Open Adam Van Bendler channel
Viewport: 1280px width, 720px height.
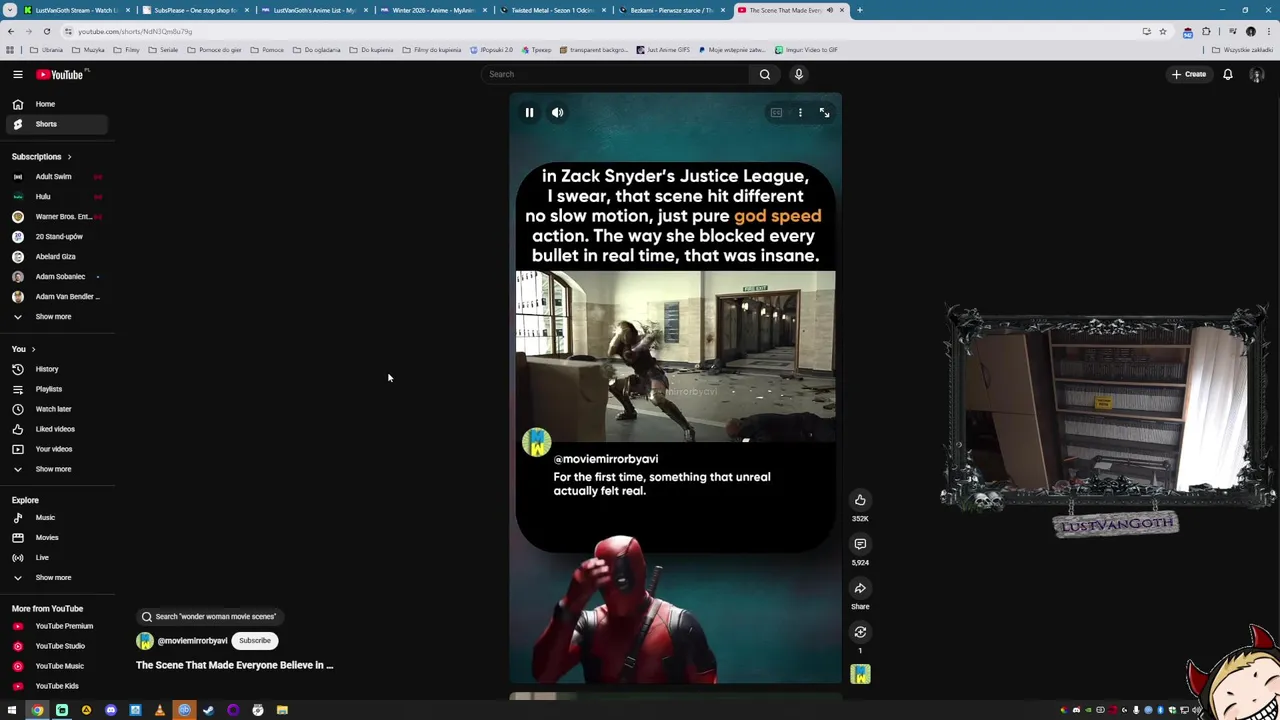point(56,297)
